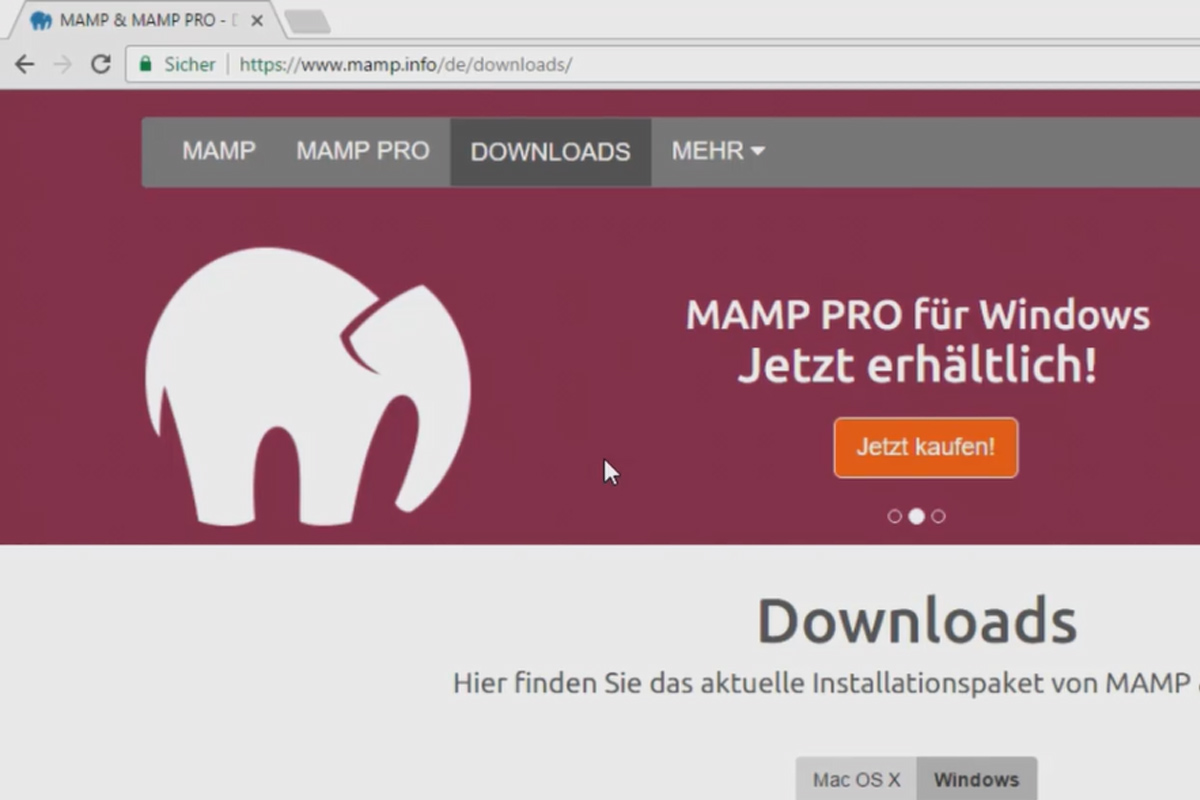Open the MAMP PRO navigation item

pyautogui.click(x=363, y=151)
